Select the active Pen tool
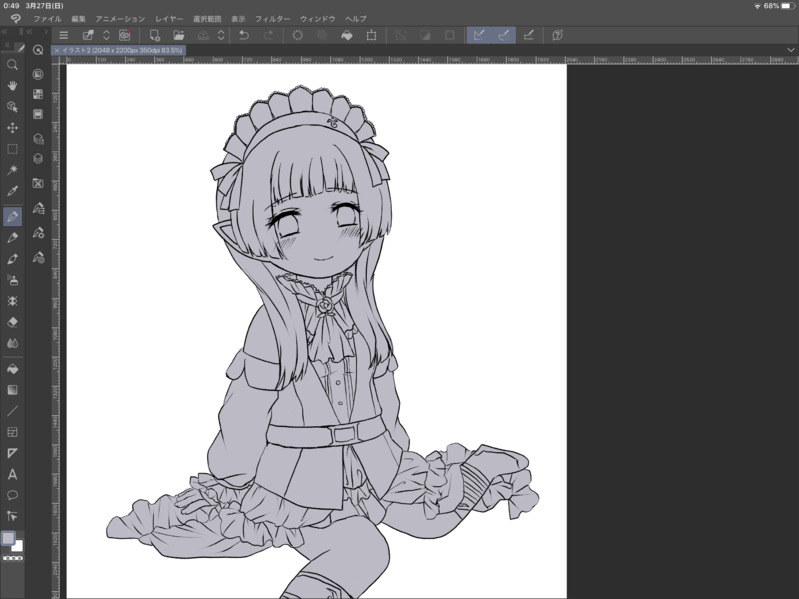Screen dimensions: 799x599 click(x=12, y=216)
